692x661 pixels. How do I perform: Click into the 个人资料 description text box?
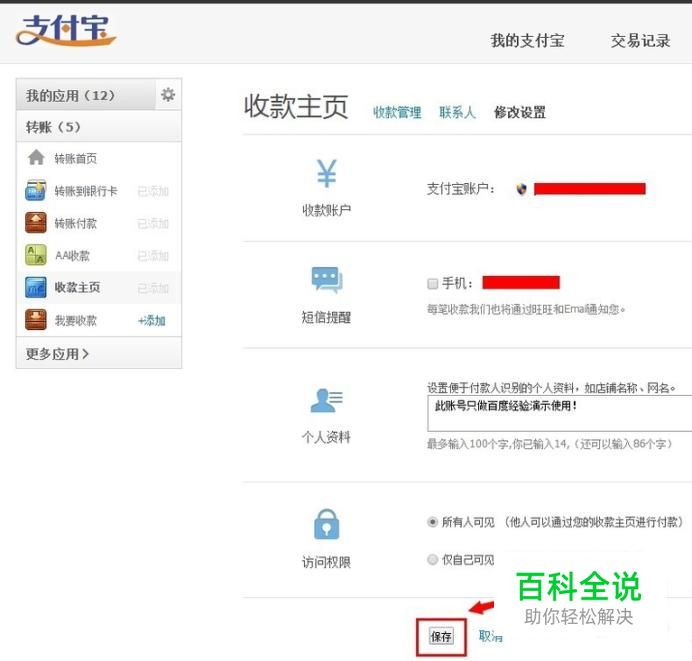(560, 413)
